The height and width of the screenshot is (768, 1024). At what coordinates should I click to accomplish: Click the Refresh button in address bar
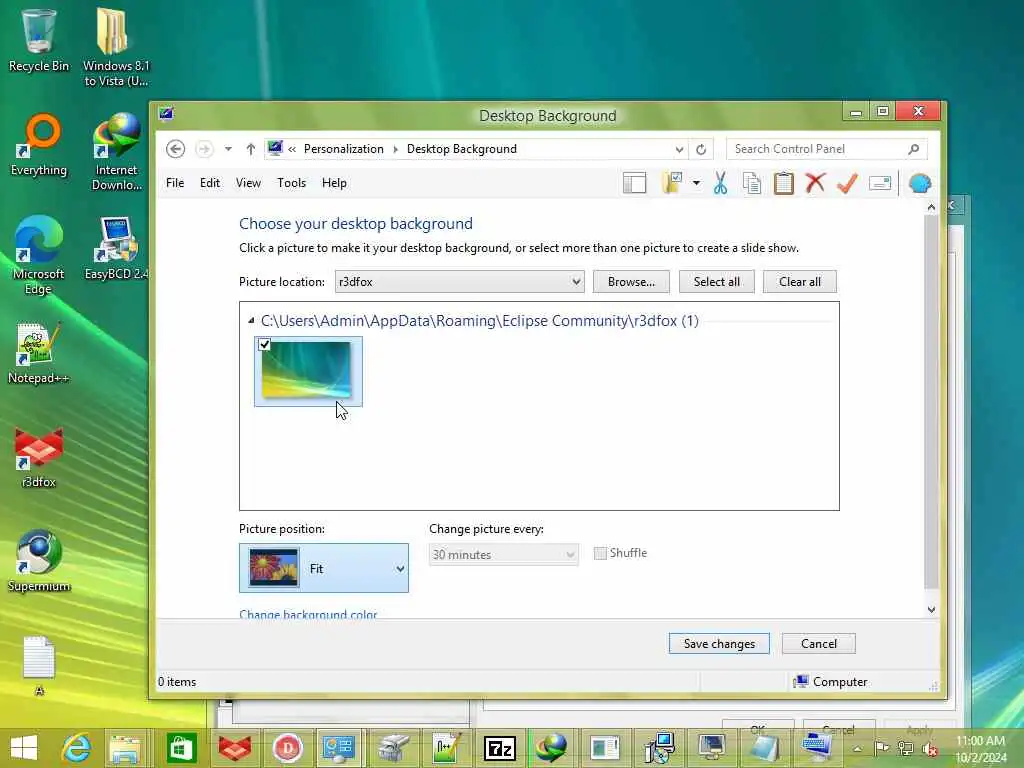(701, 150)
